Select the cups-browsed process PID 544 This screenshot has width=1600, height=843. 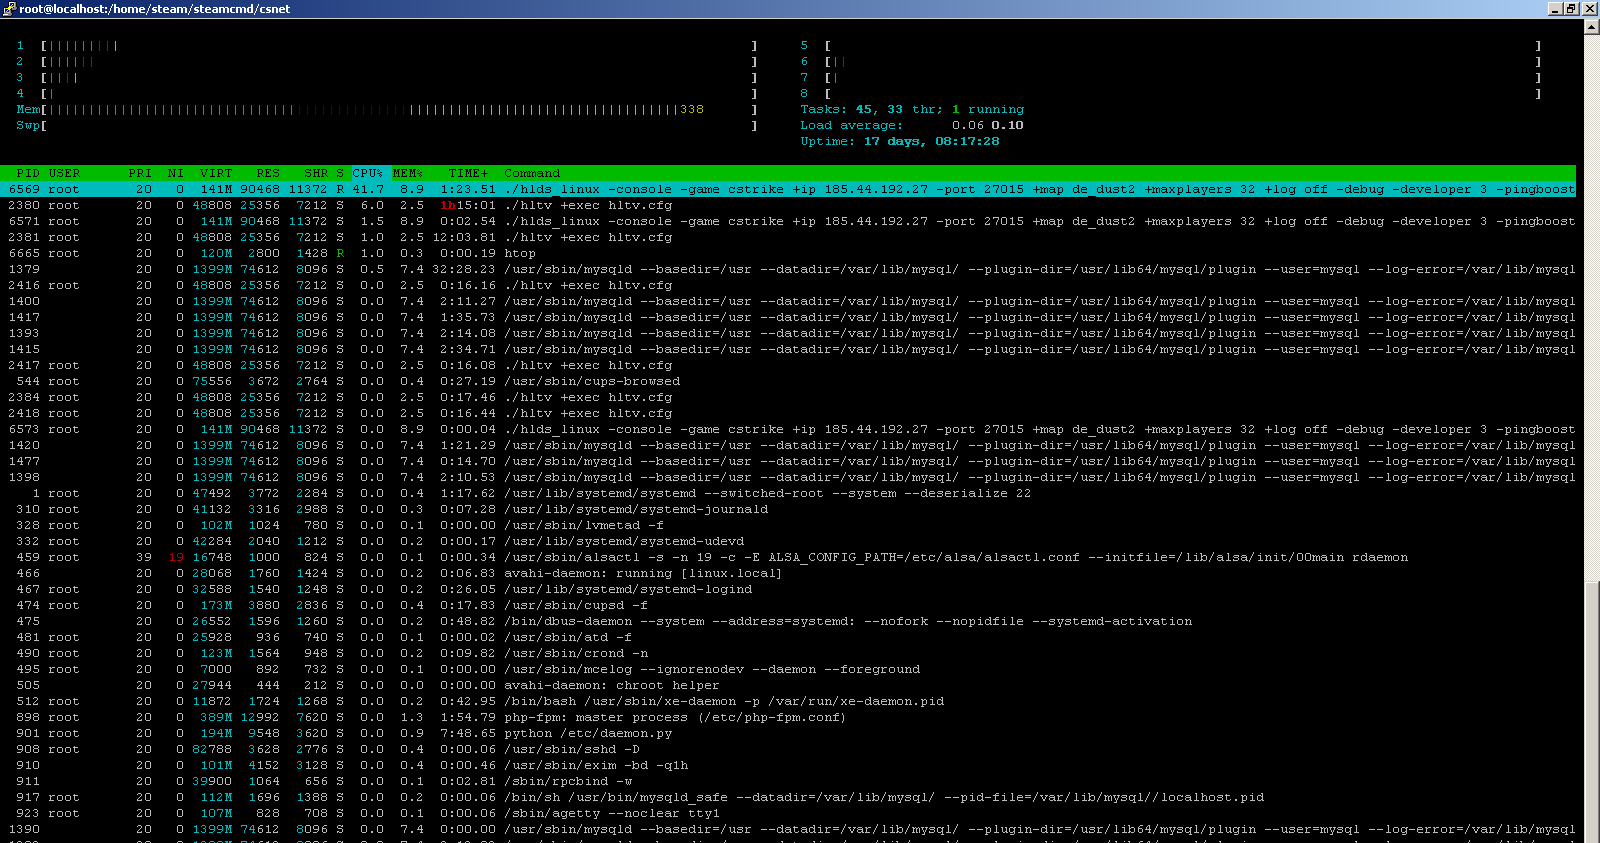point(788,381)
